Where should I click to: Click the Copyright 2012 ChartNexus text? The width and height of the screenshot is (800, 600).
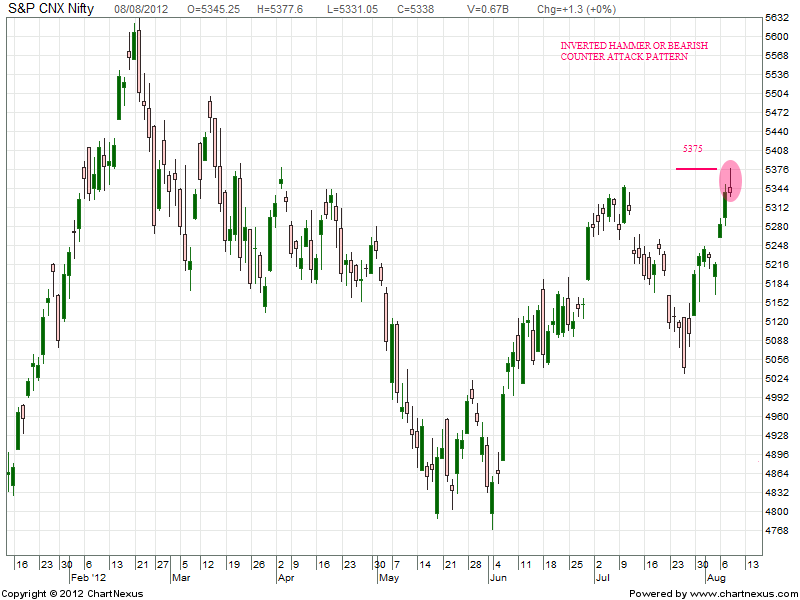tap(73, 594)
